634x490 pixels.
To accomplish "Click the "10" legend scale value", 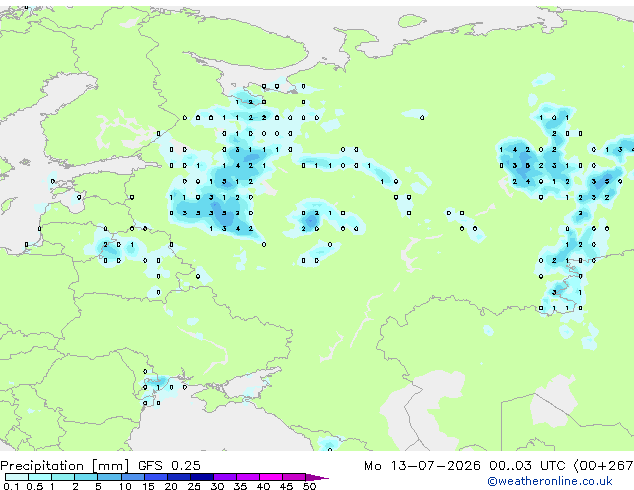I will pyautogui.click(x=125, y=486).
